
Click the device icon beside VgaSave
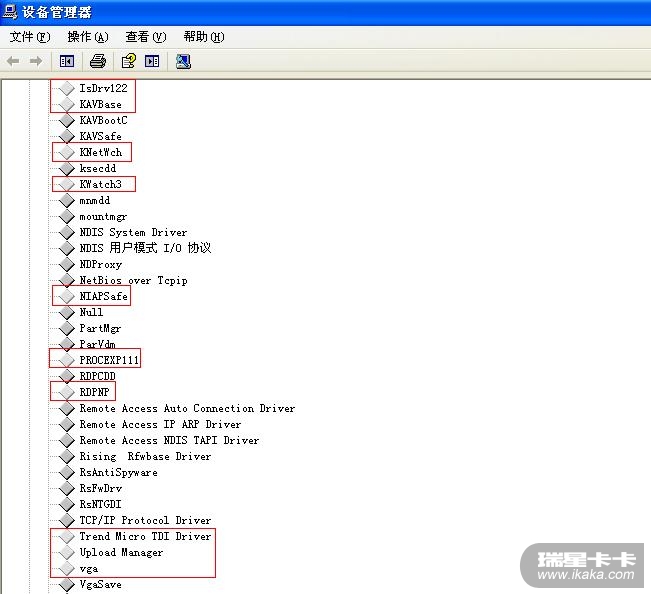click(x=66, y=584)
